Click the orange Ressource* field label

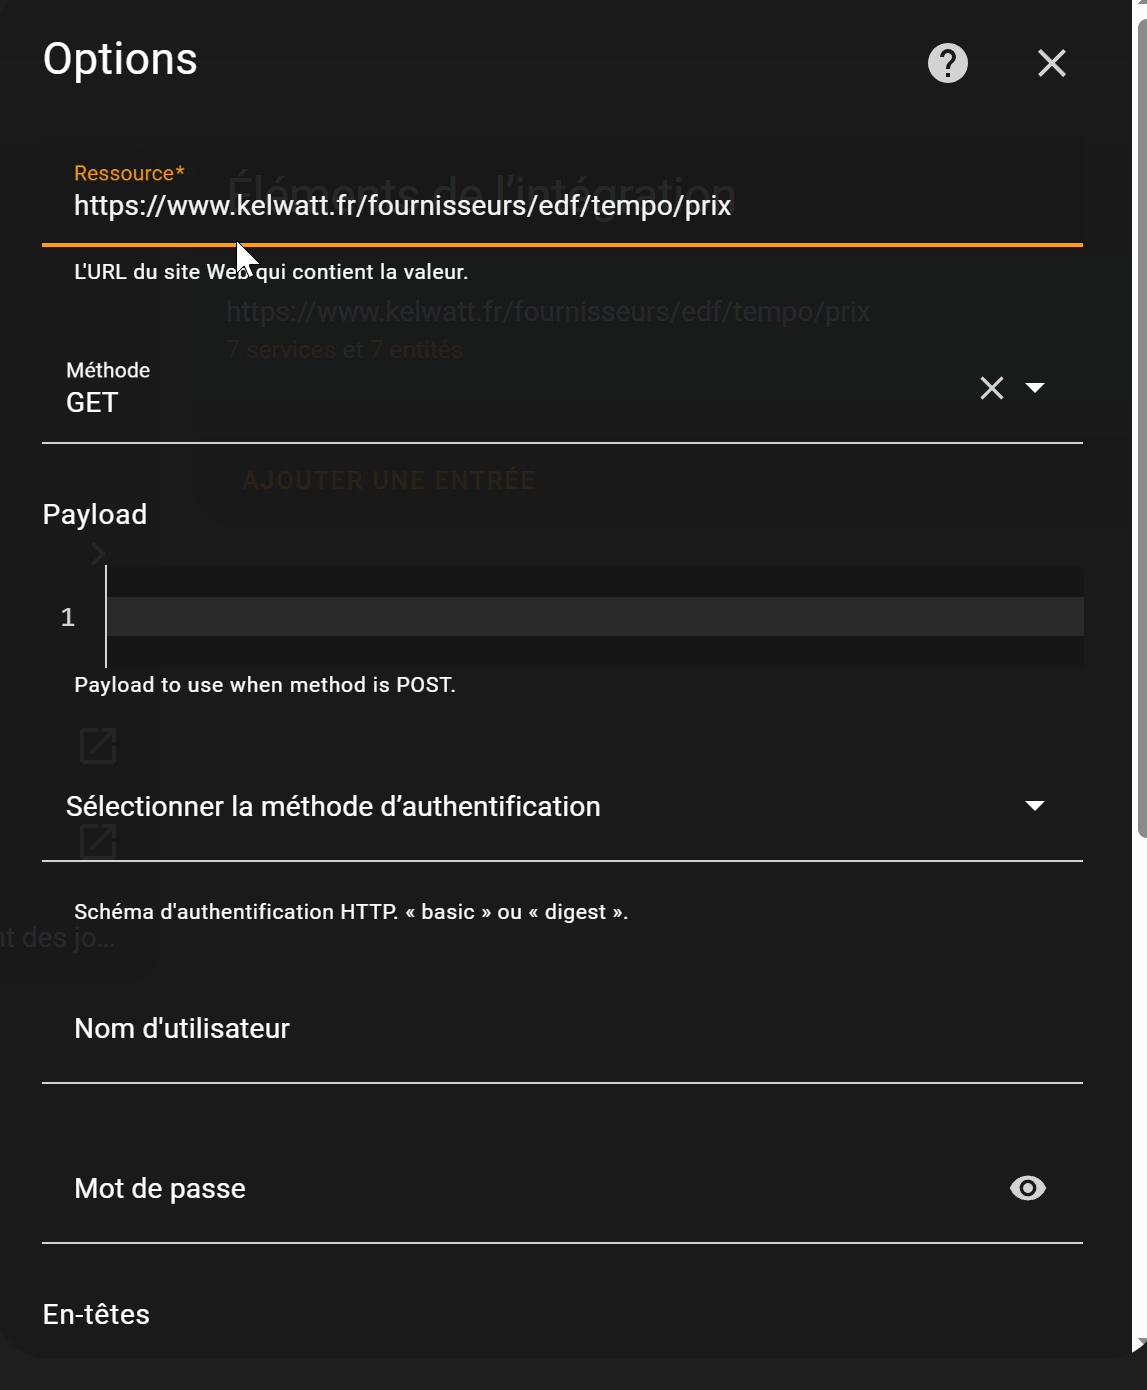click(x=129, y=173)
